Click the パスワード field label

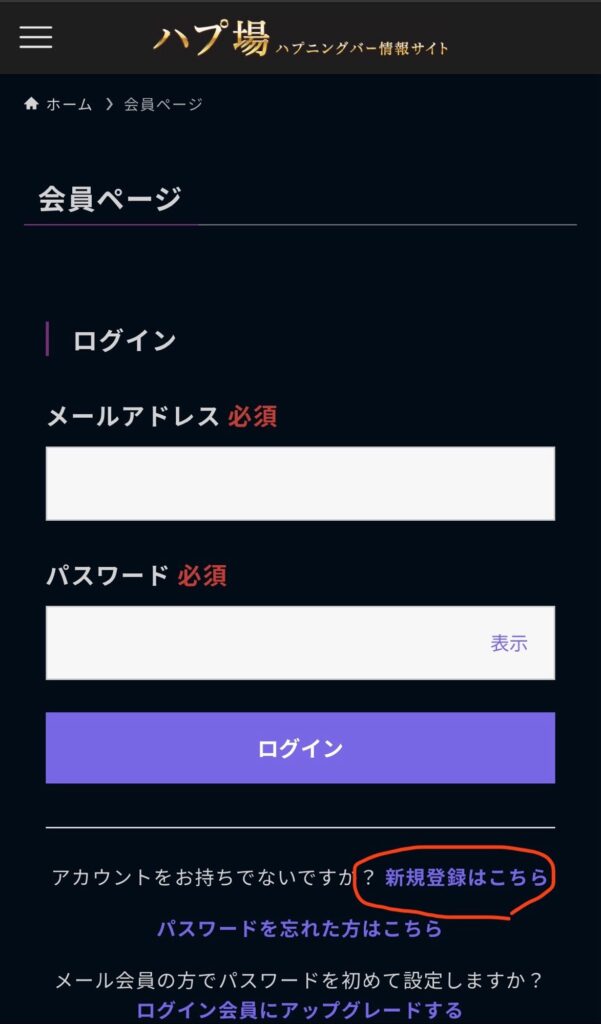(107, 575)
